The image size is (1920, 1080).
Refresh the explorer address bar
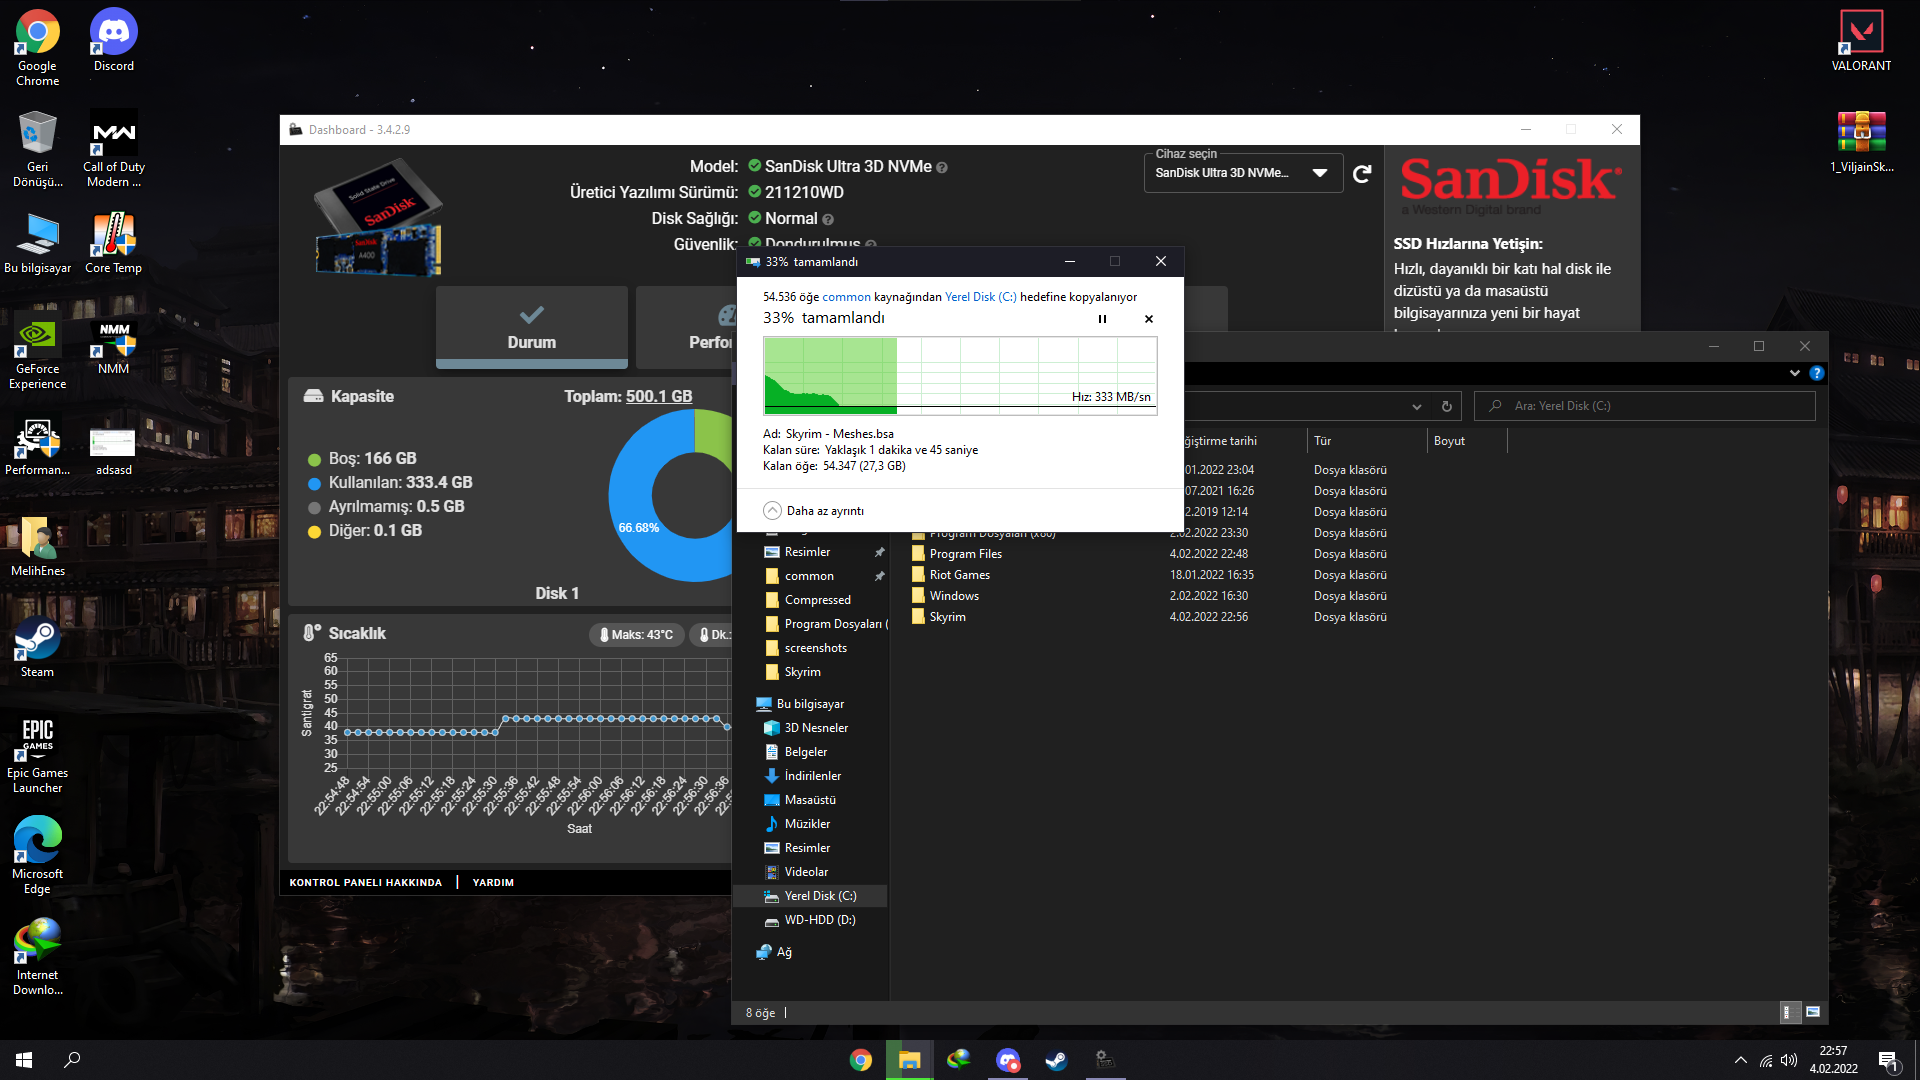pos(1446,406)
